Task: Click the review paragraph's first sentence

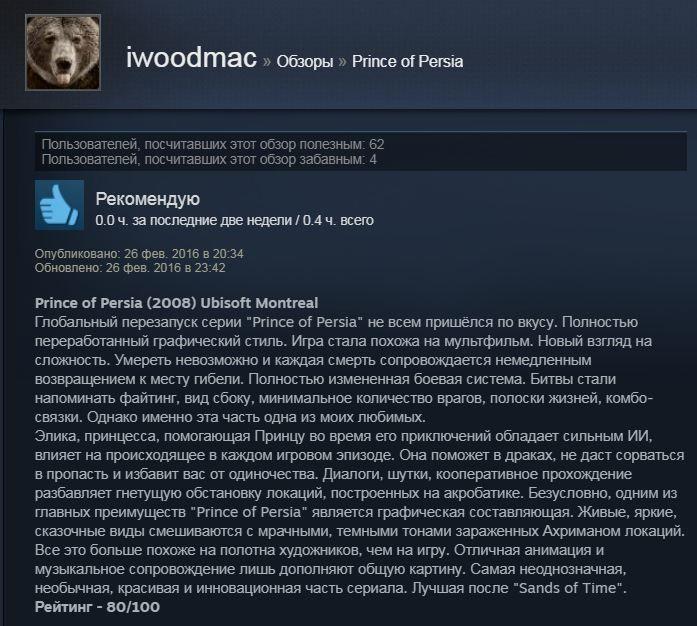Action: 295,322
